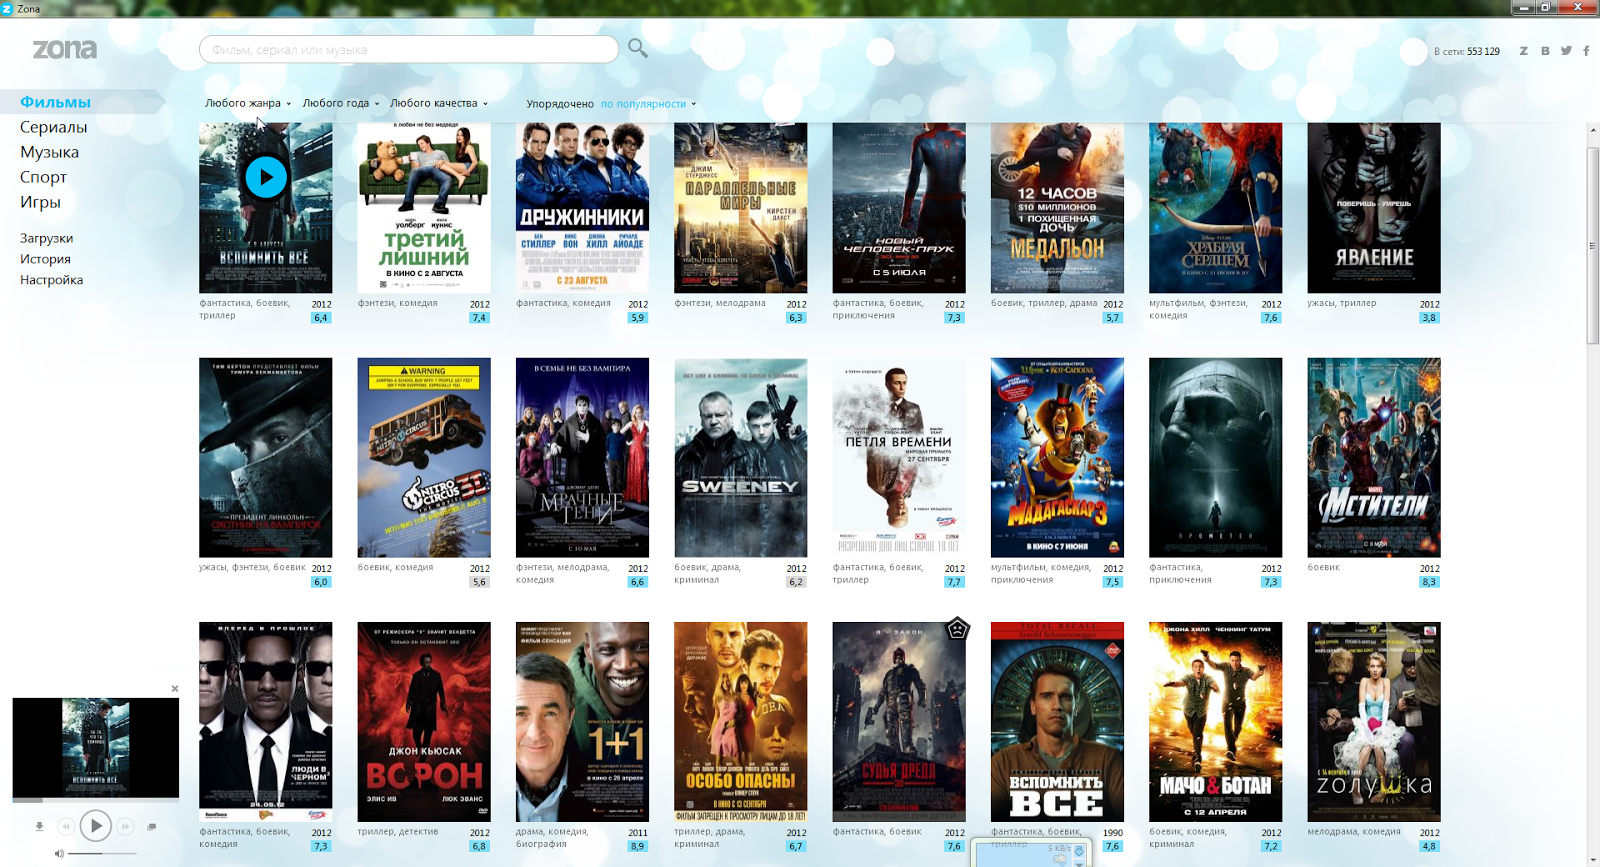Screen dimensions: 1600x867
Task: Click the scrollbar down arrow
Action: pos(1593,859)
